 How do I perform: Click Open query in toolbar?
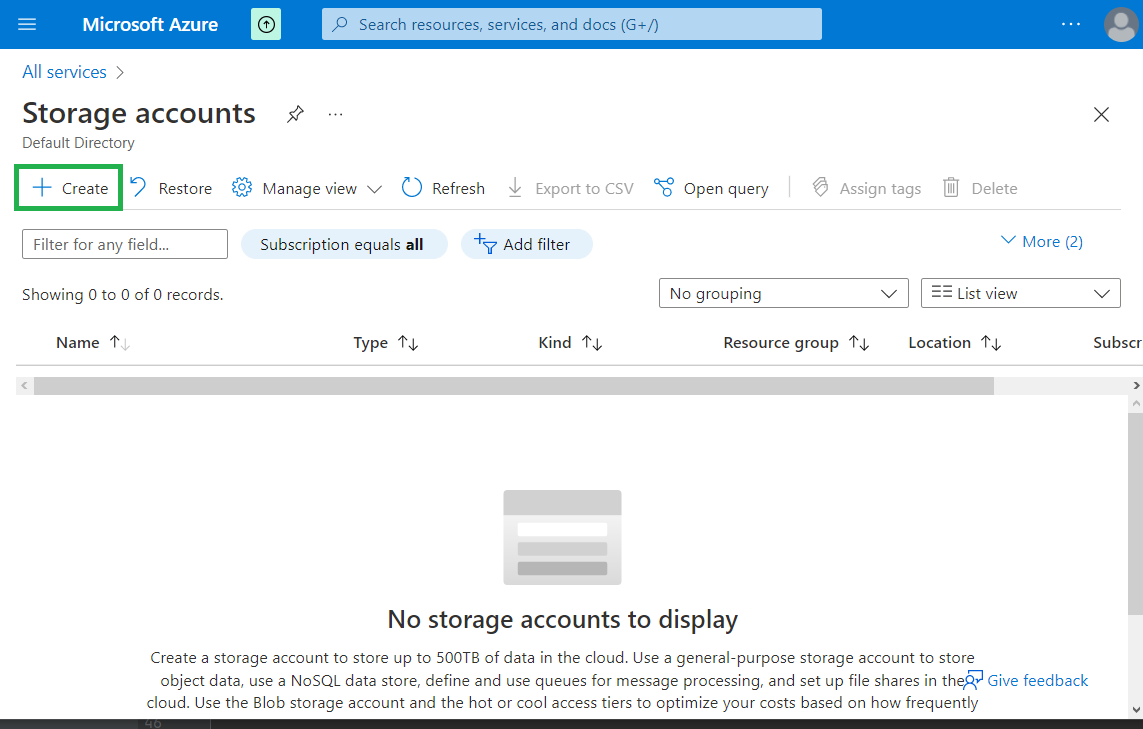(711, 188)
